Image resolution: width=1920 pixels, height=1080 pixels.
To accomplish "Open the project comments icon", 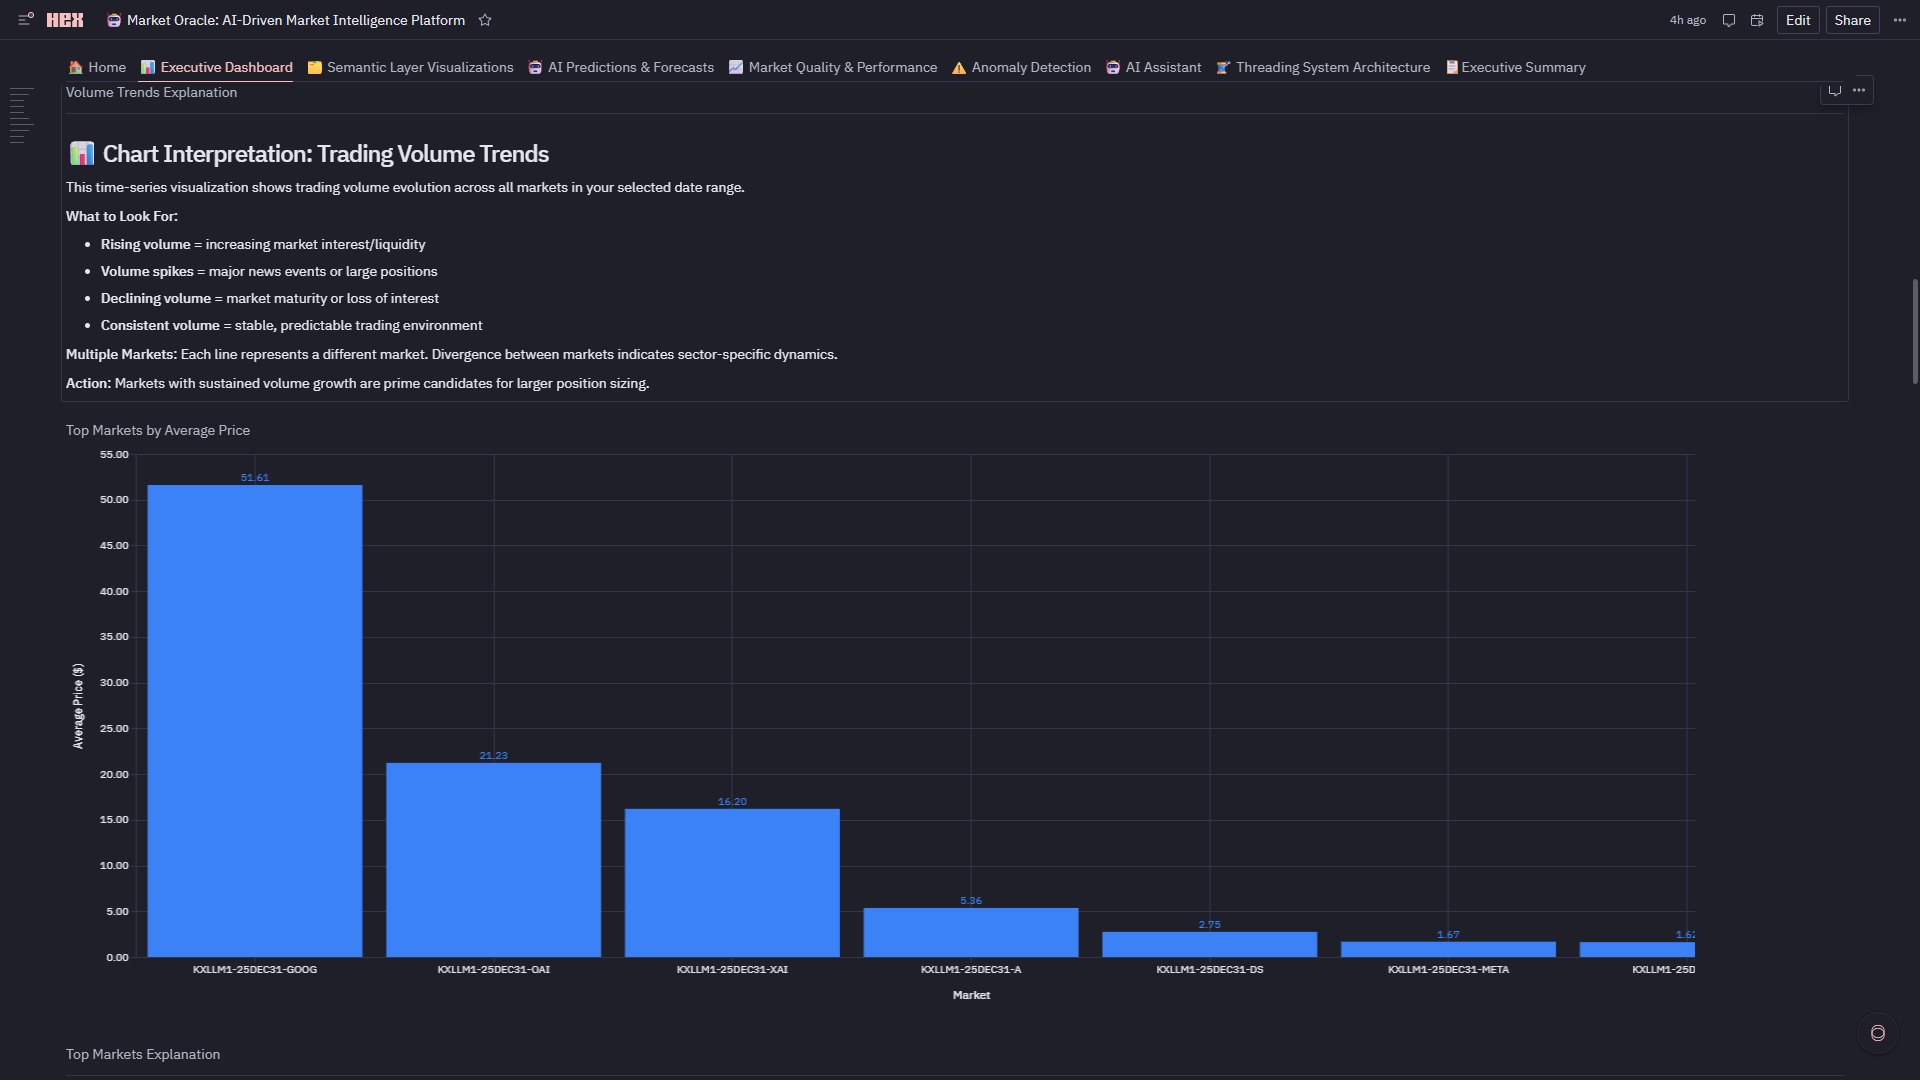I will point(1728,20).
